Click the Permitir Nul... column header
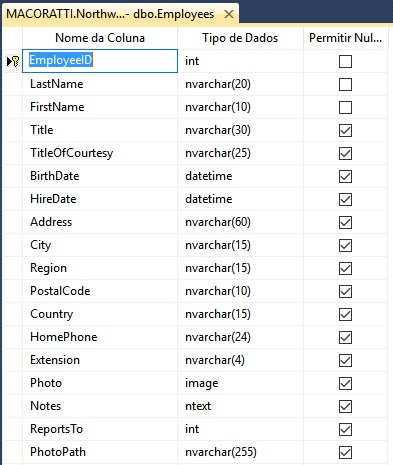Image resolution: width=393 pixels, height=465 pixels. point(345,38)
